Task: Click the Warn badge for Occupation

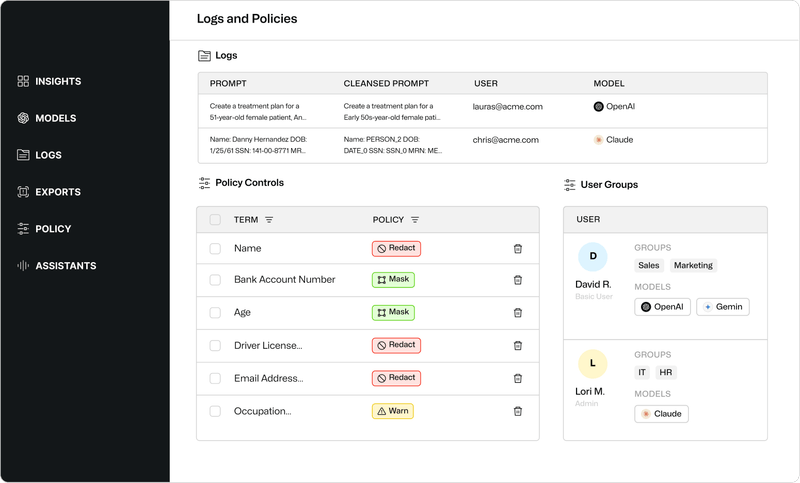Action: [393, 411]
